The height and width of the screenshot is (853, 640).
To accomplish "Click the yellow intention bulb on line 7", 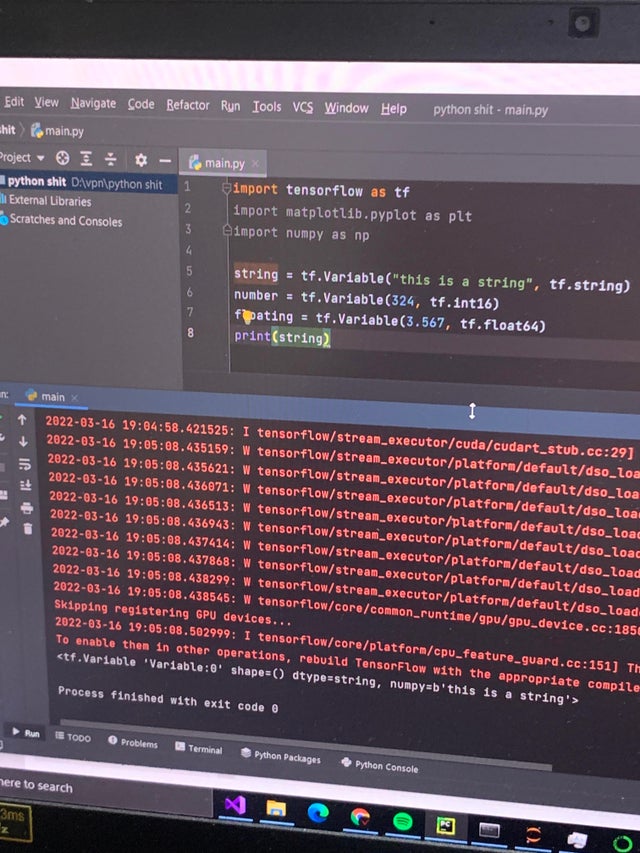I will 247,316.
